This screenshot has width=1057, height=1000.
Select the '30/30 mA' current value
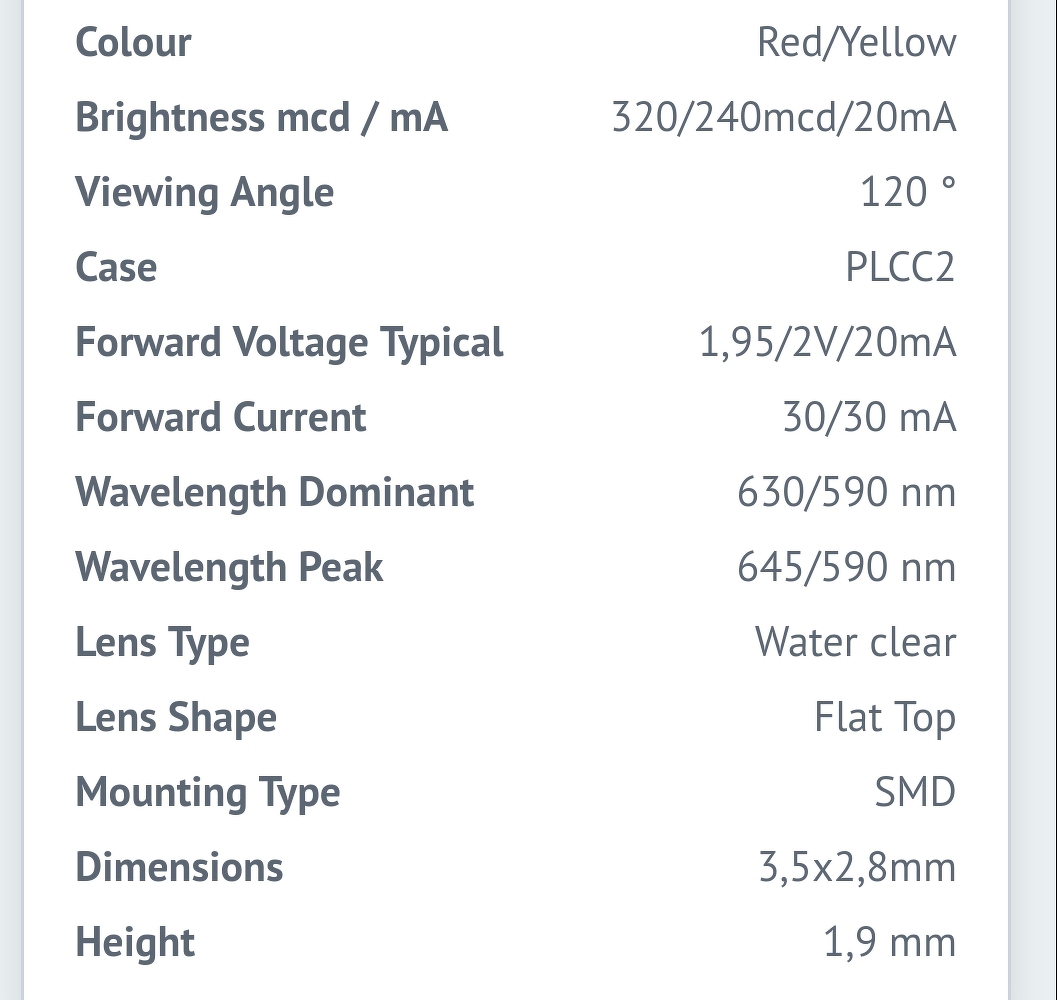point(869,418)
